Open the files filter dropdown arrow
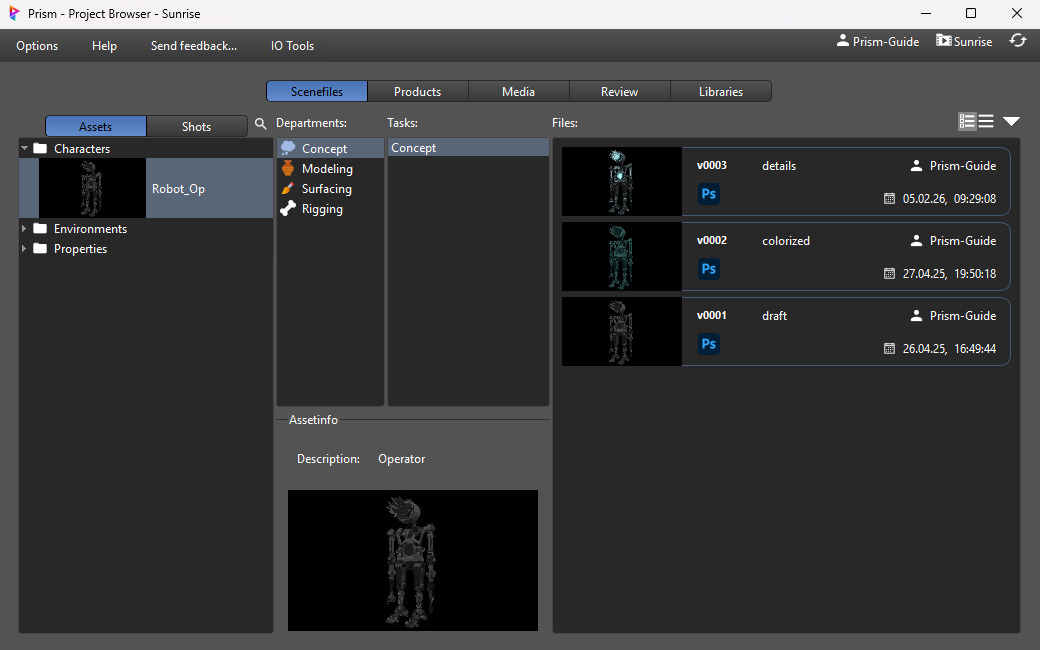 (x=1011, y=121)
